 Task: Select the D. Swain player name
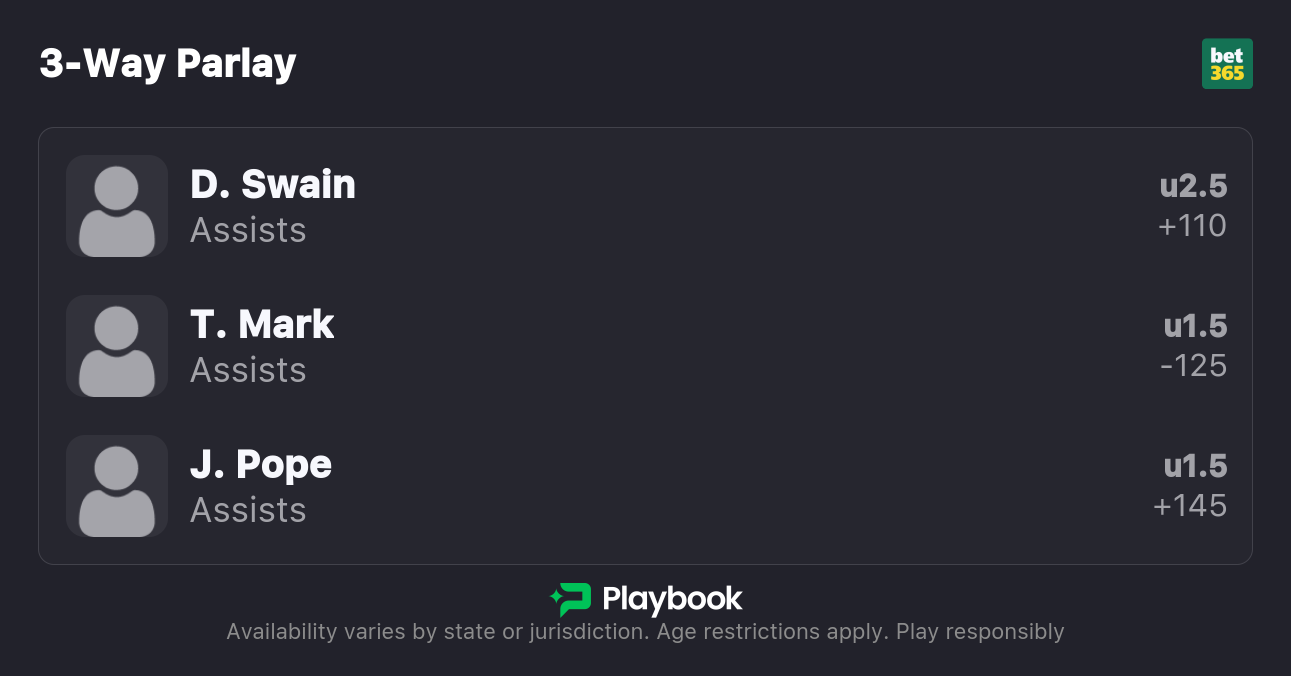click(x=273, y=184)
